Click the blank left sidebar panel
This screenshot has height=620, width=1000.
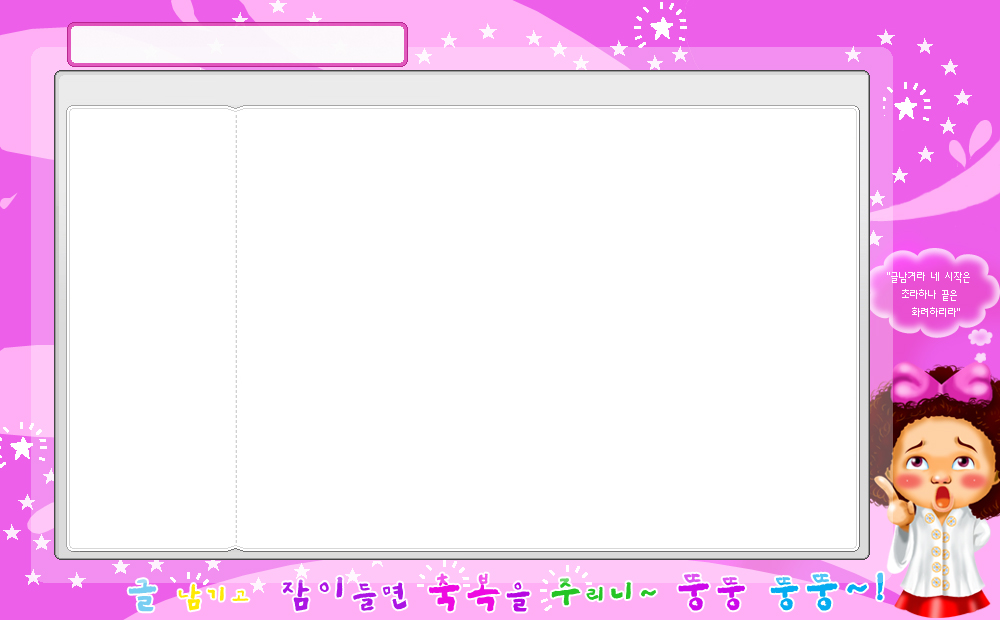click(151, 328)
